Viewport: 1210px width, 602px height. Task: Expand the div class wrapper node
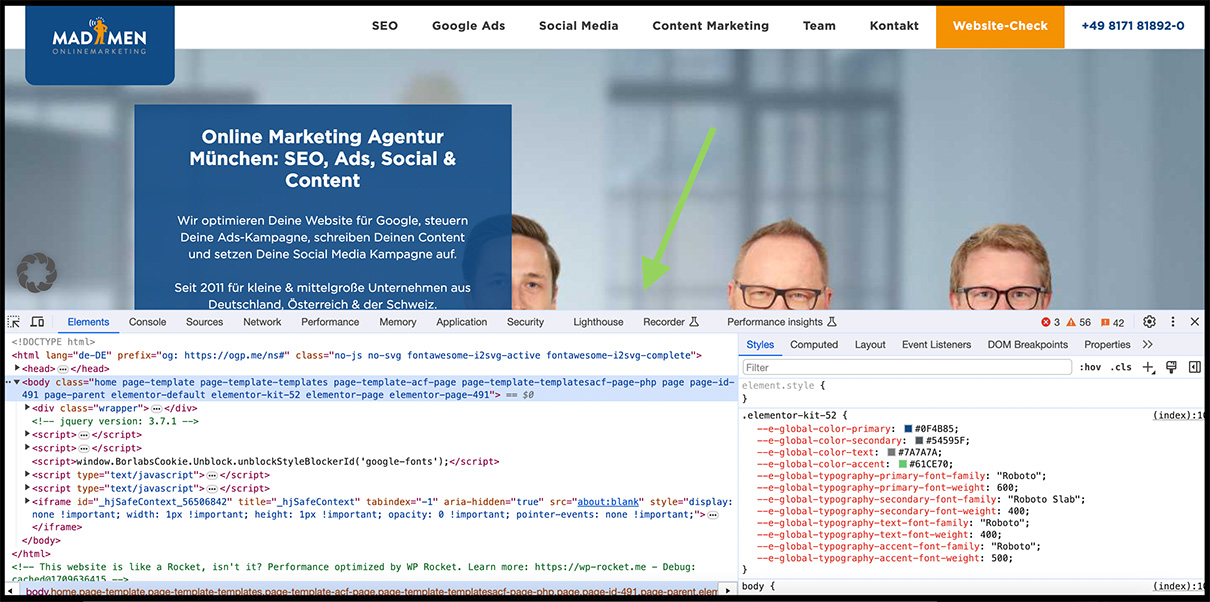28,408
